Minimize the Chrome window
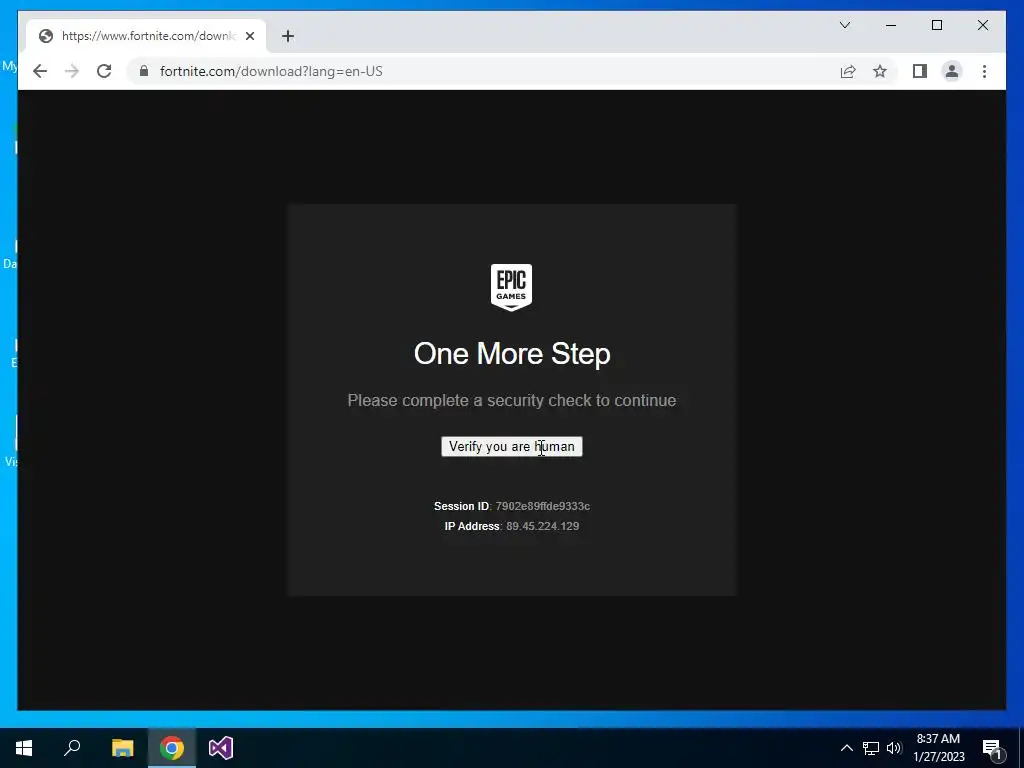 [x=891, y=25]
